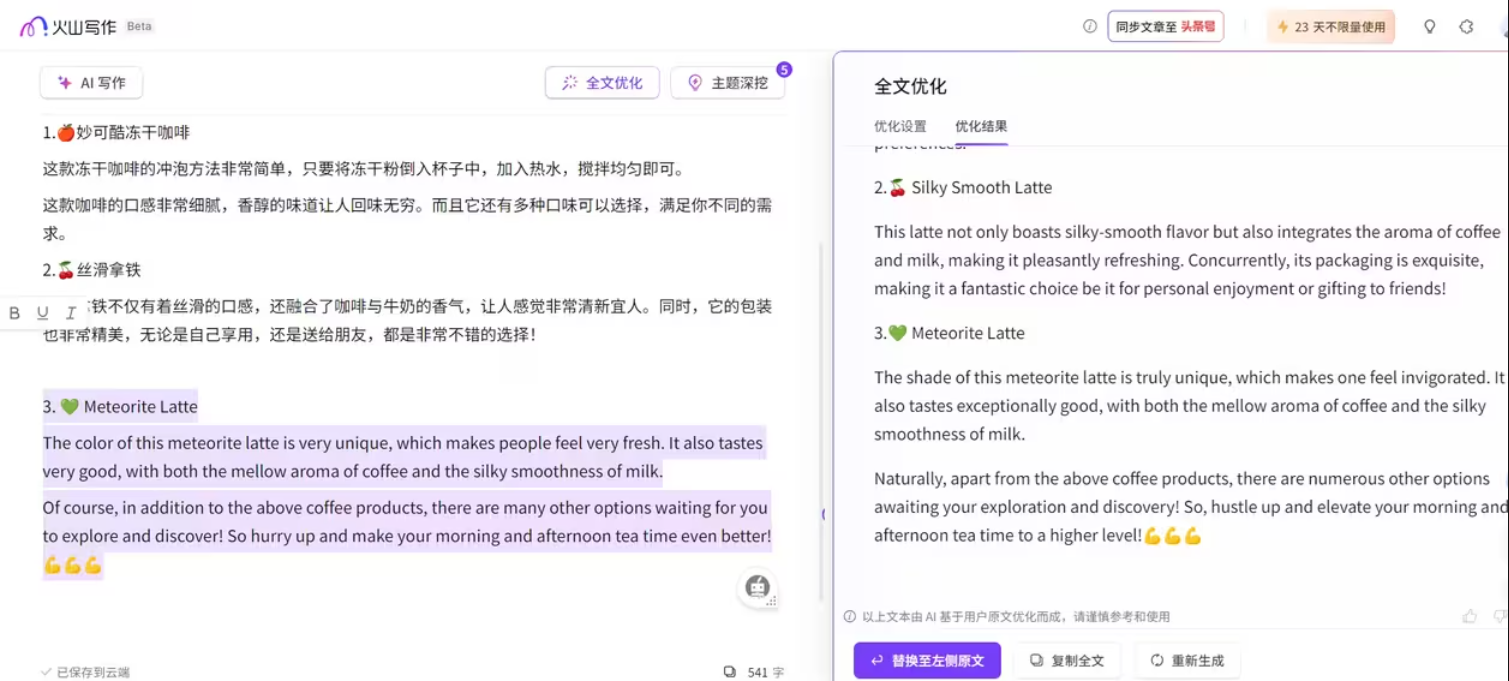Click paragraph starting 'The color of this meteorite'

tap(404, 457)
